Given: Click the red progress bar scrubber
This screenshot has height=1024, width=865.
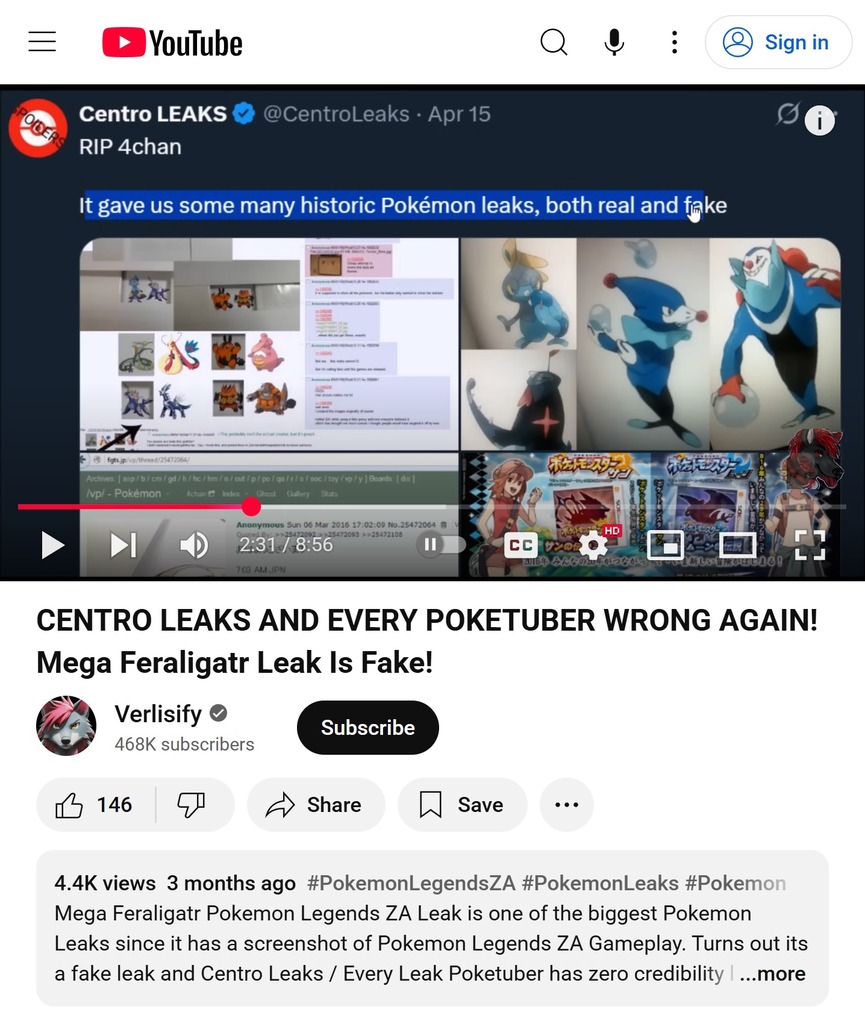Looking at the screenshot, I should (251, 506).
